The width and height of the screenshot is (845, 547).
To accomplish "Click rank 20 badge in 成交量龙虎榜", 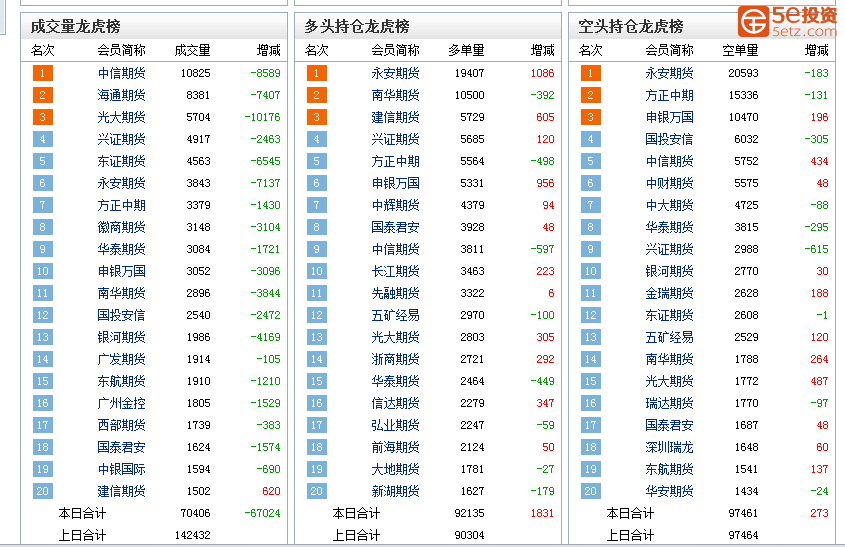I will click(x=43, y=491).
